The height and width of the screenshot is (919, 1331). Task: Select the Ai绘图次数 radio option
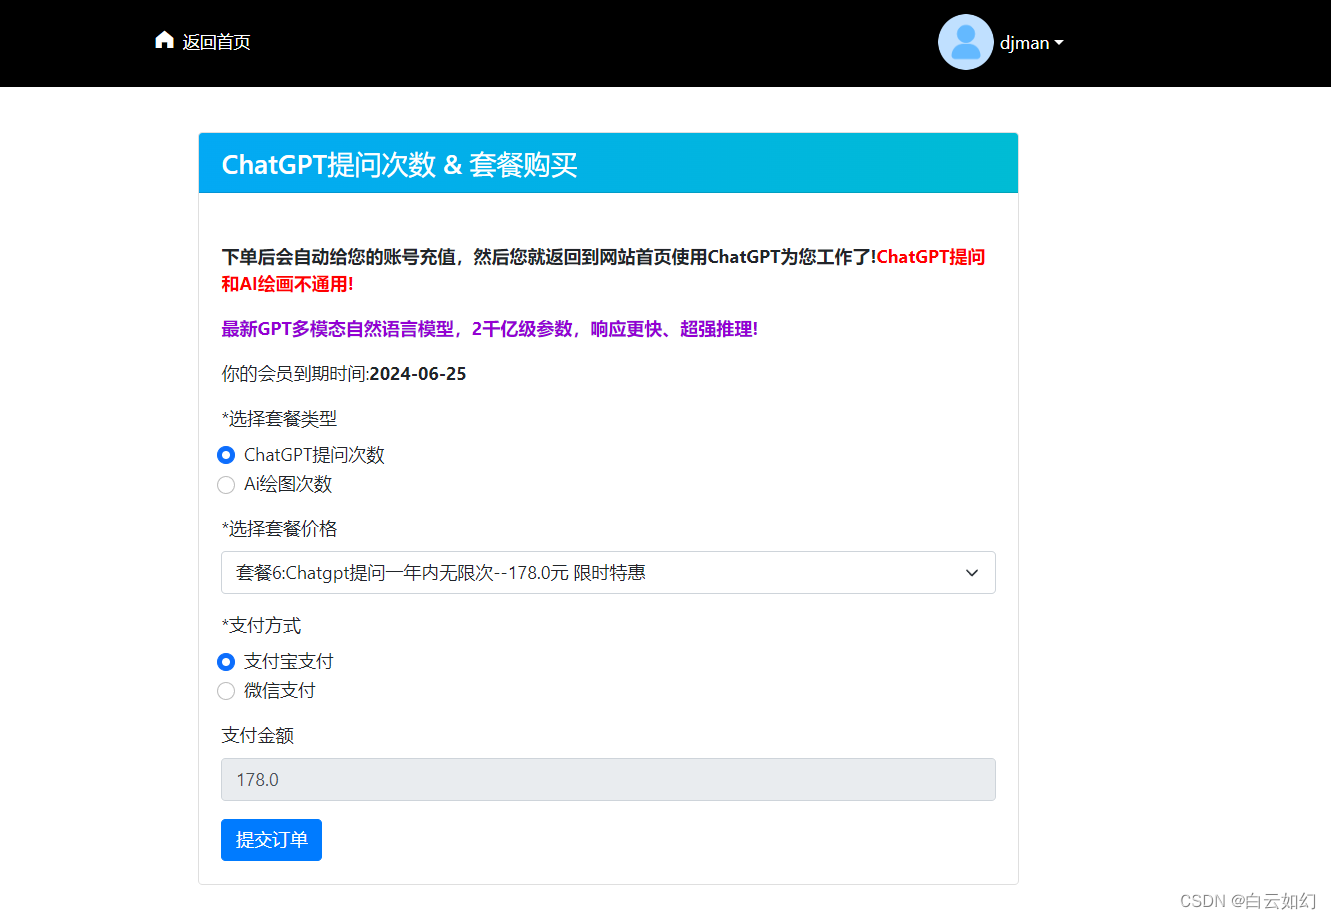[226, 485]
